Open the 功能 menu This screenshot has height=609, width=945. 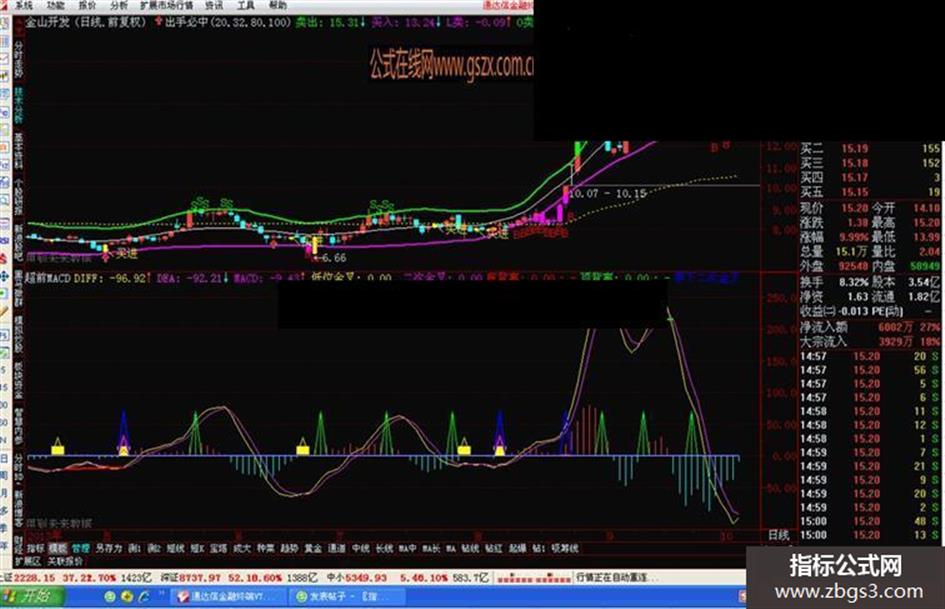pos(55,5)
